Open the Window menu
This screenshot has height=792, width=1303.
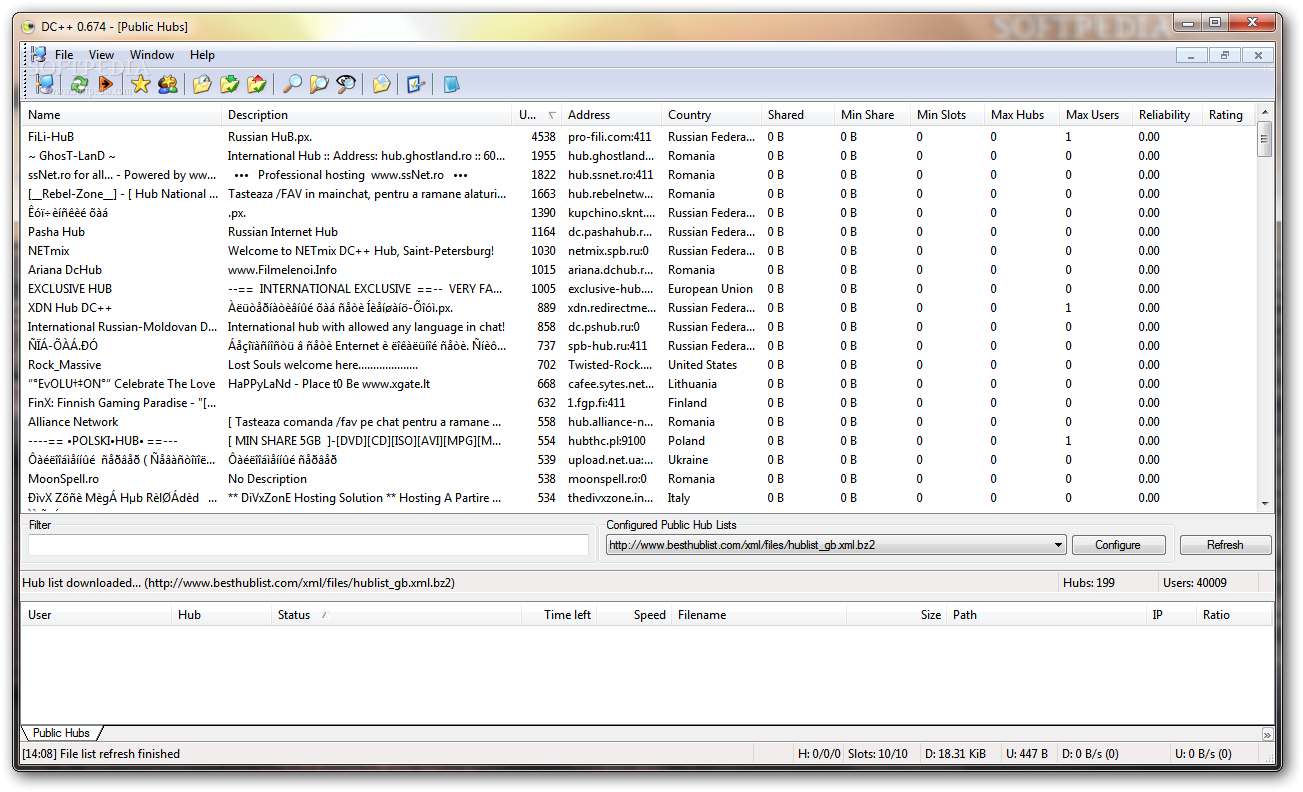point(152,55)
